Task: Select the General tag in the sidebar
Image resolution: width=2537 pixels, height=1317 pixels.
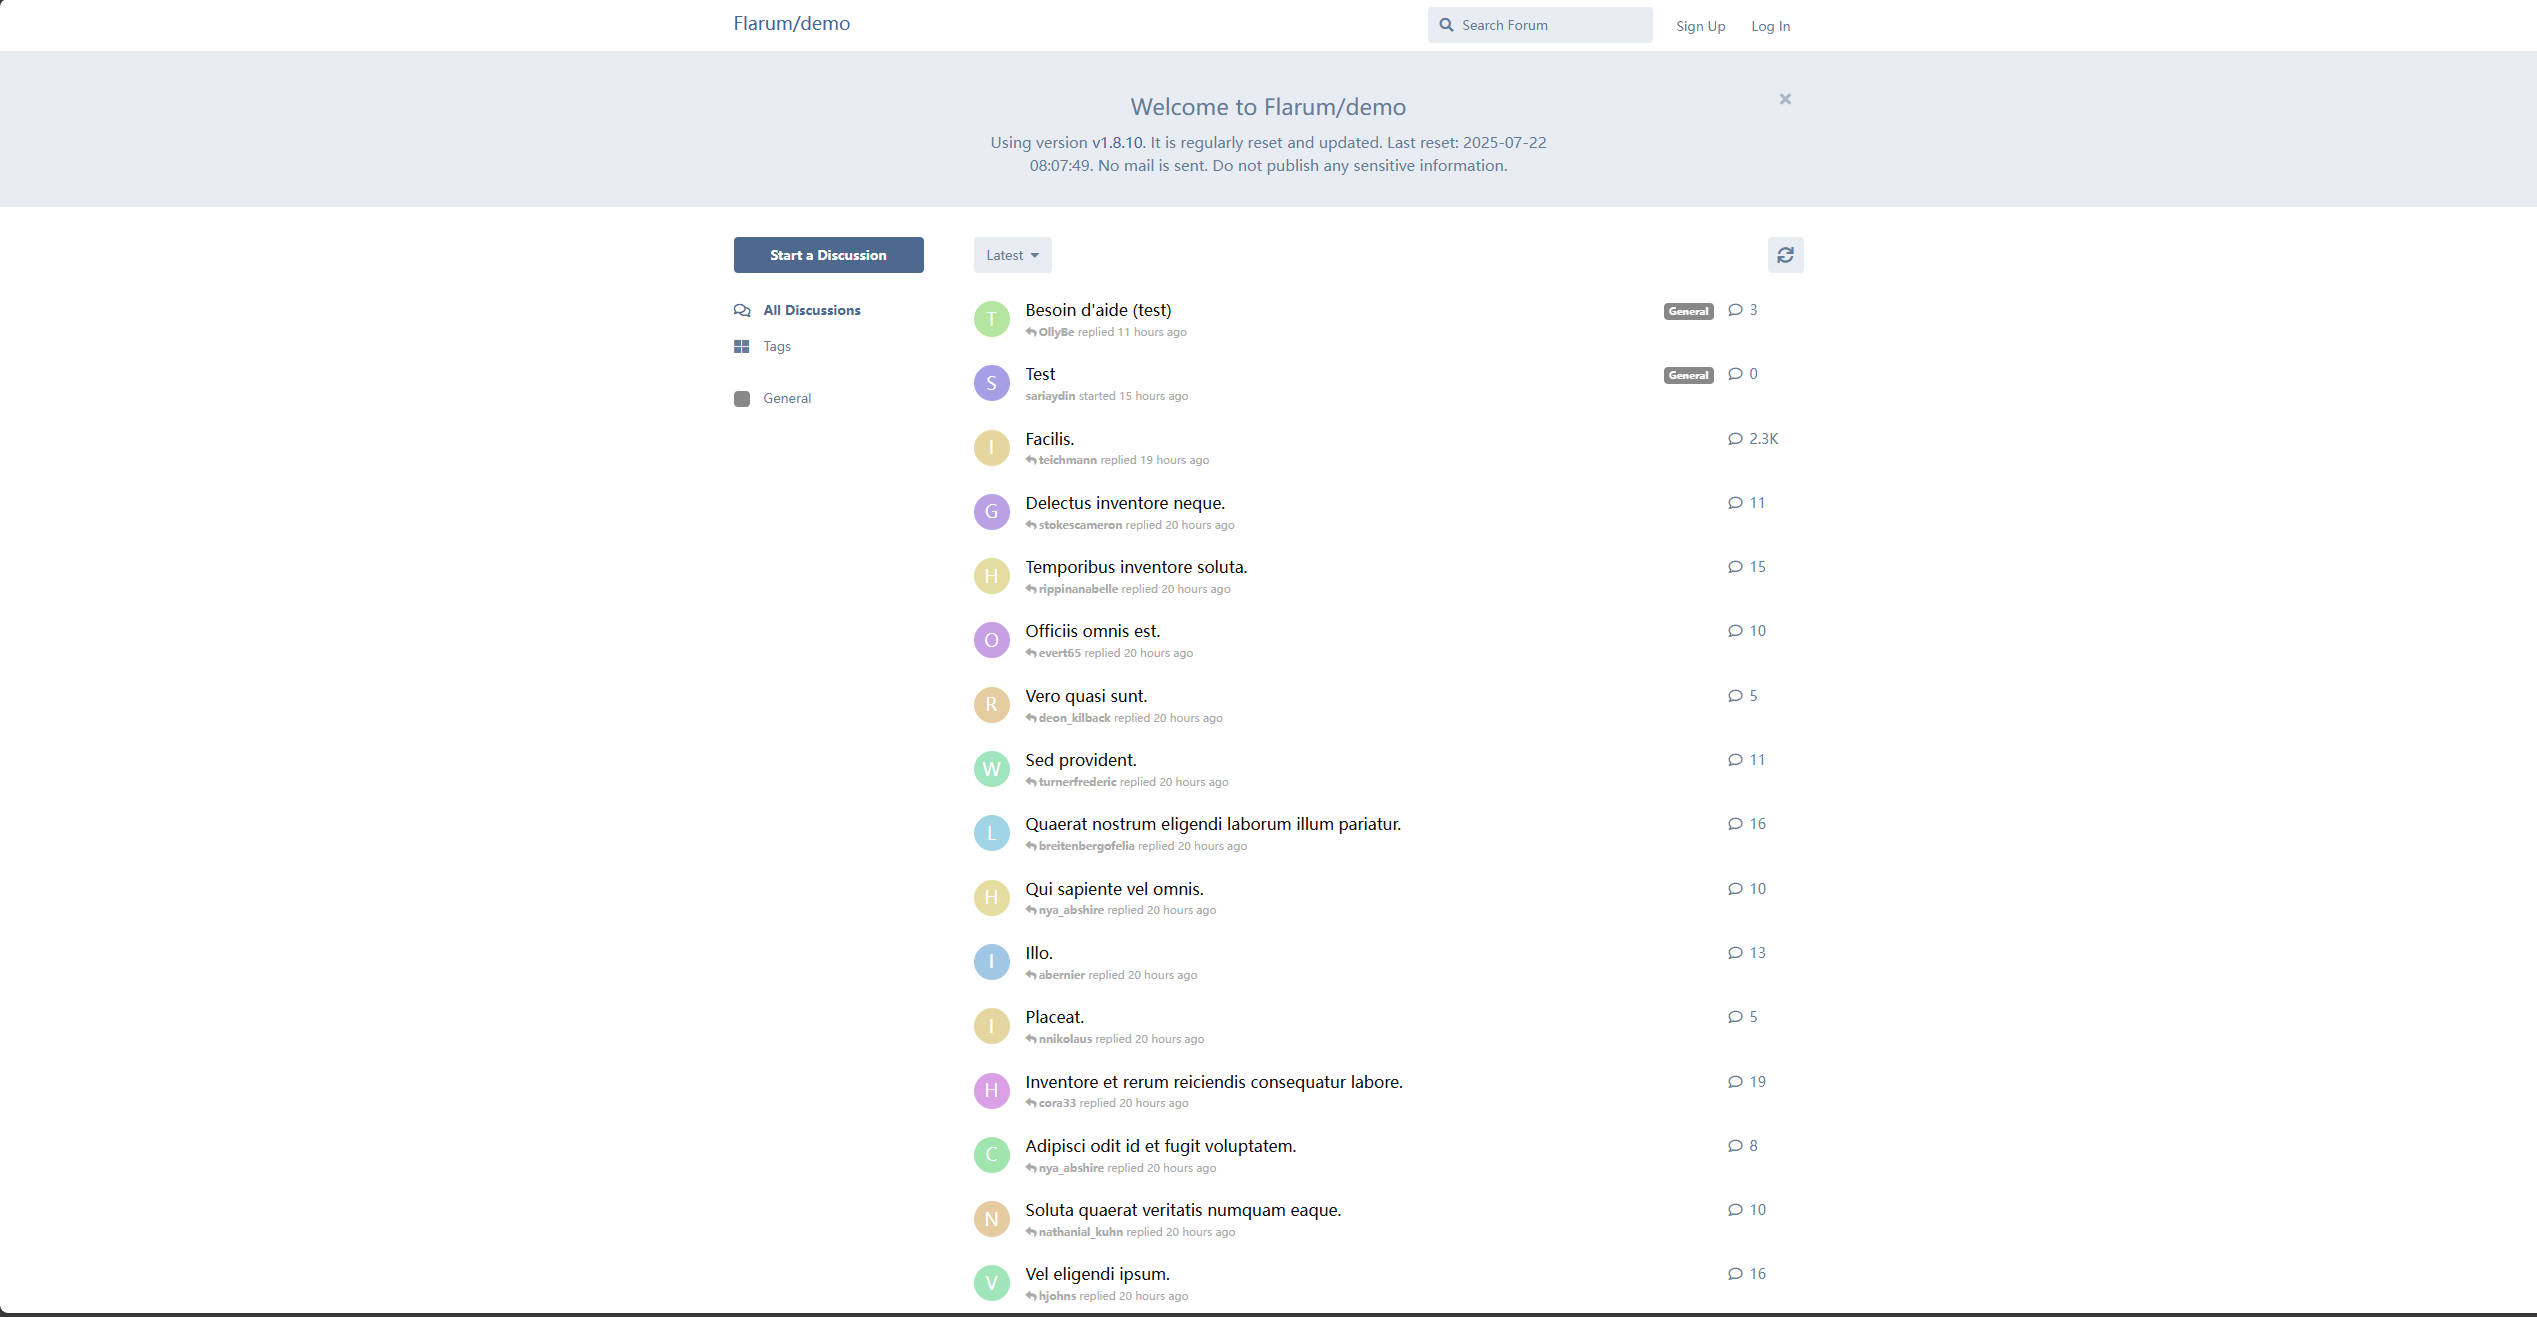Action: click(x=772, y=398)
